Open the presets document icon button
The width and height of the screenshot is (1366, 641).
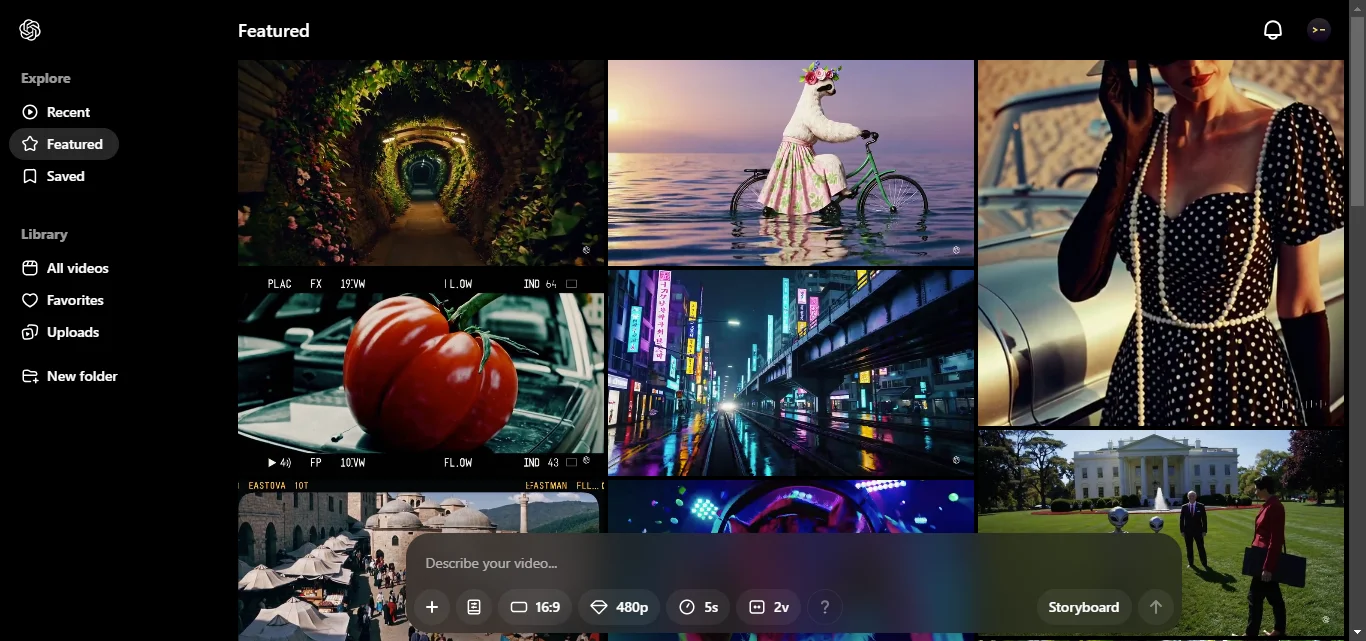coord(474,607)
